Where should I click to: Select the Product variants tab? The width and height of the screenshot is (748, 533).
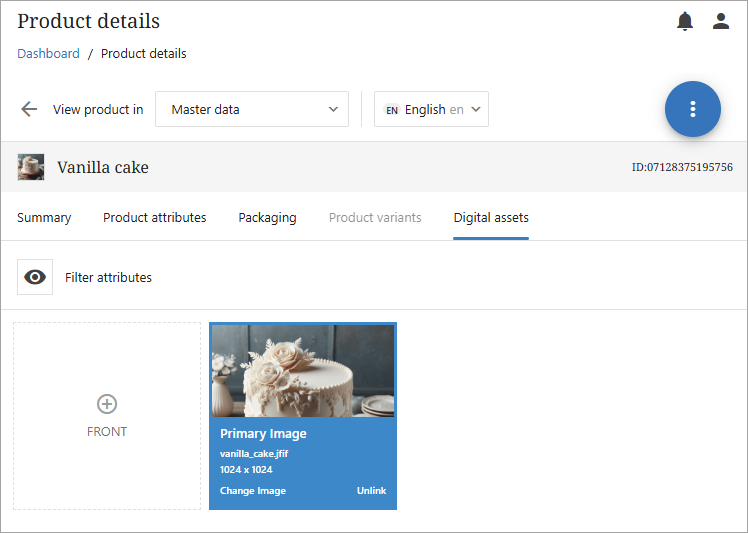(375, 217)
